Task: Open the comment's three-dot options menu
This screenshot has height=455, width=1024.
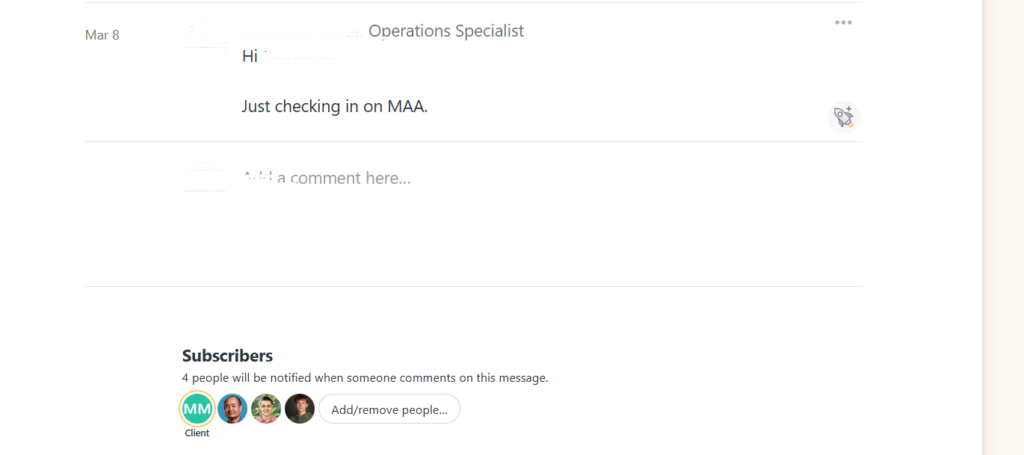Action: coord(843,22)
